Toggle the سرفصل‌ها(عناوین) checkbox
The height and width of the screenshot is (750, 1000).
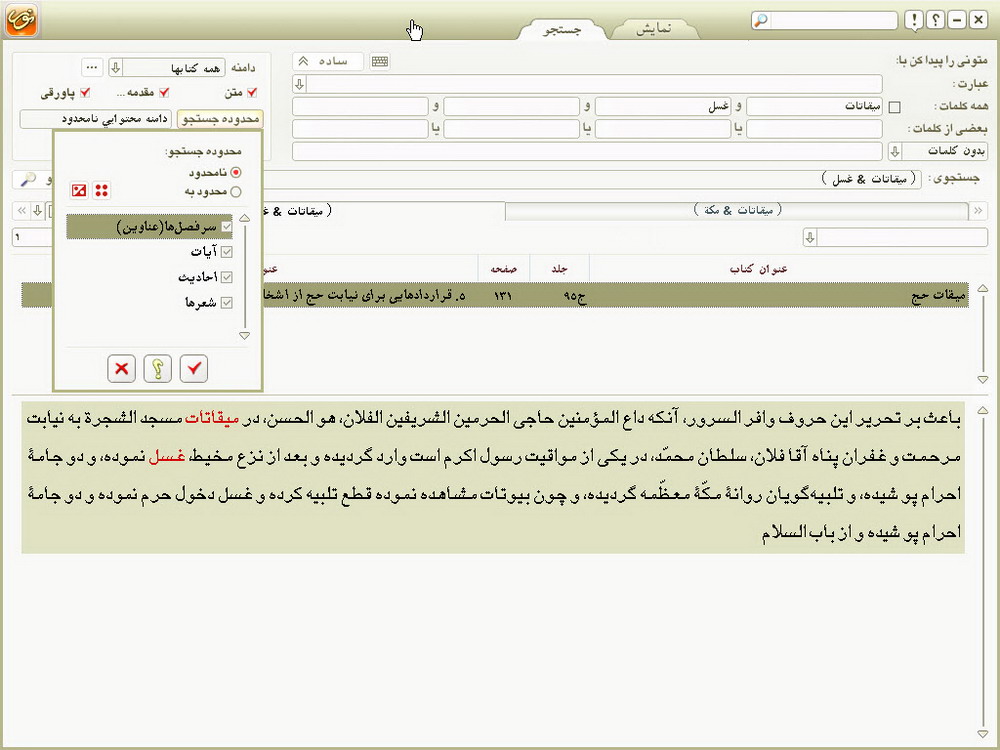pos(226,227)
